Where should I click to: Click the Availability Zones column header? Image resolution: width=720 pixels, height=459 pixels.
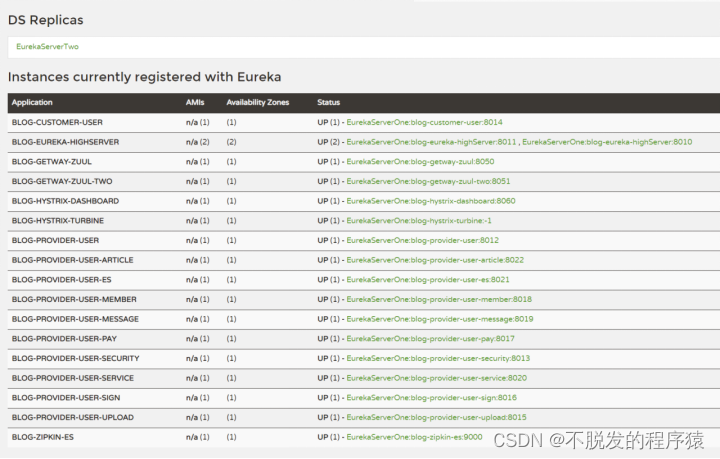point(258,102)
